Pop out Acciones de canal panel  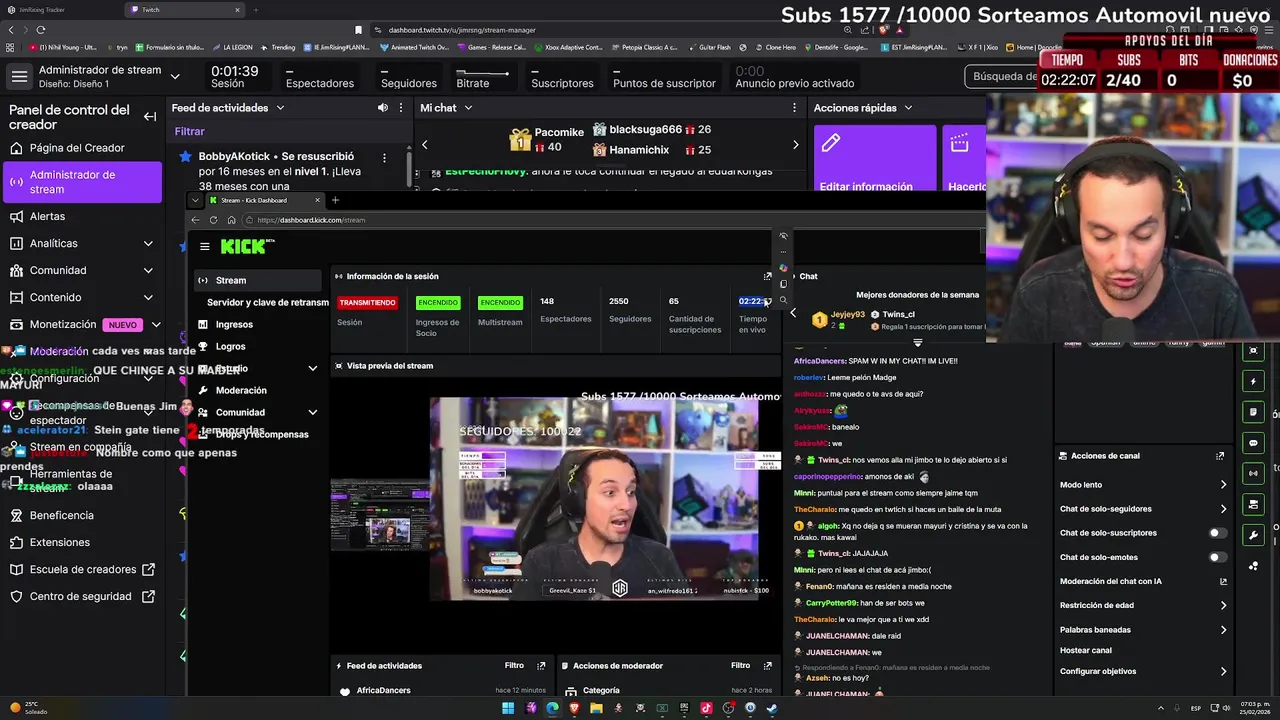[x=1220, y=455]
